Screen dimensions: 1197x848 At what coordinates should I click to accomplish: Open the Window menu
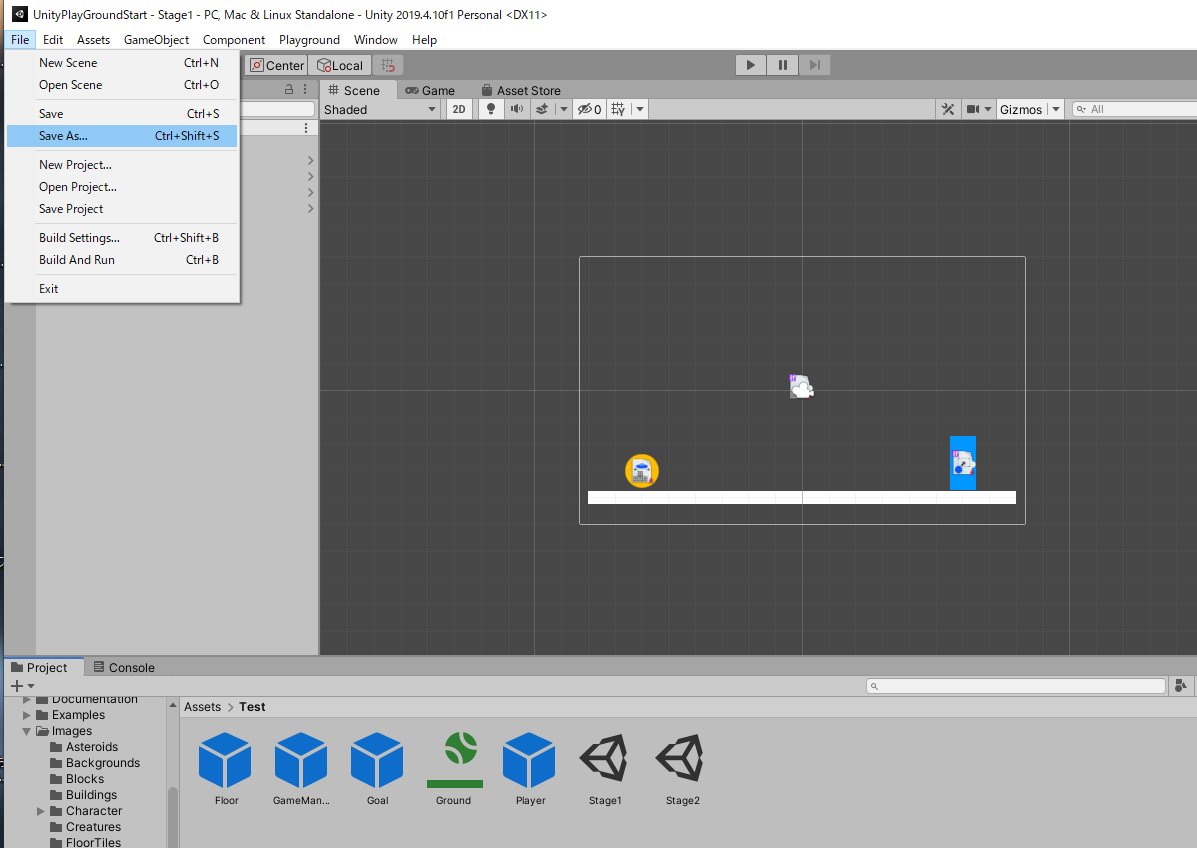[x=376, y=40]
